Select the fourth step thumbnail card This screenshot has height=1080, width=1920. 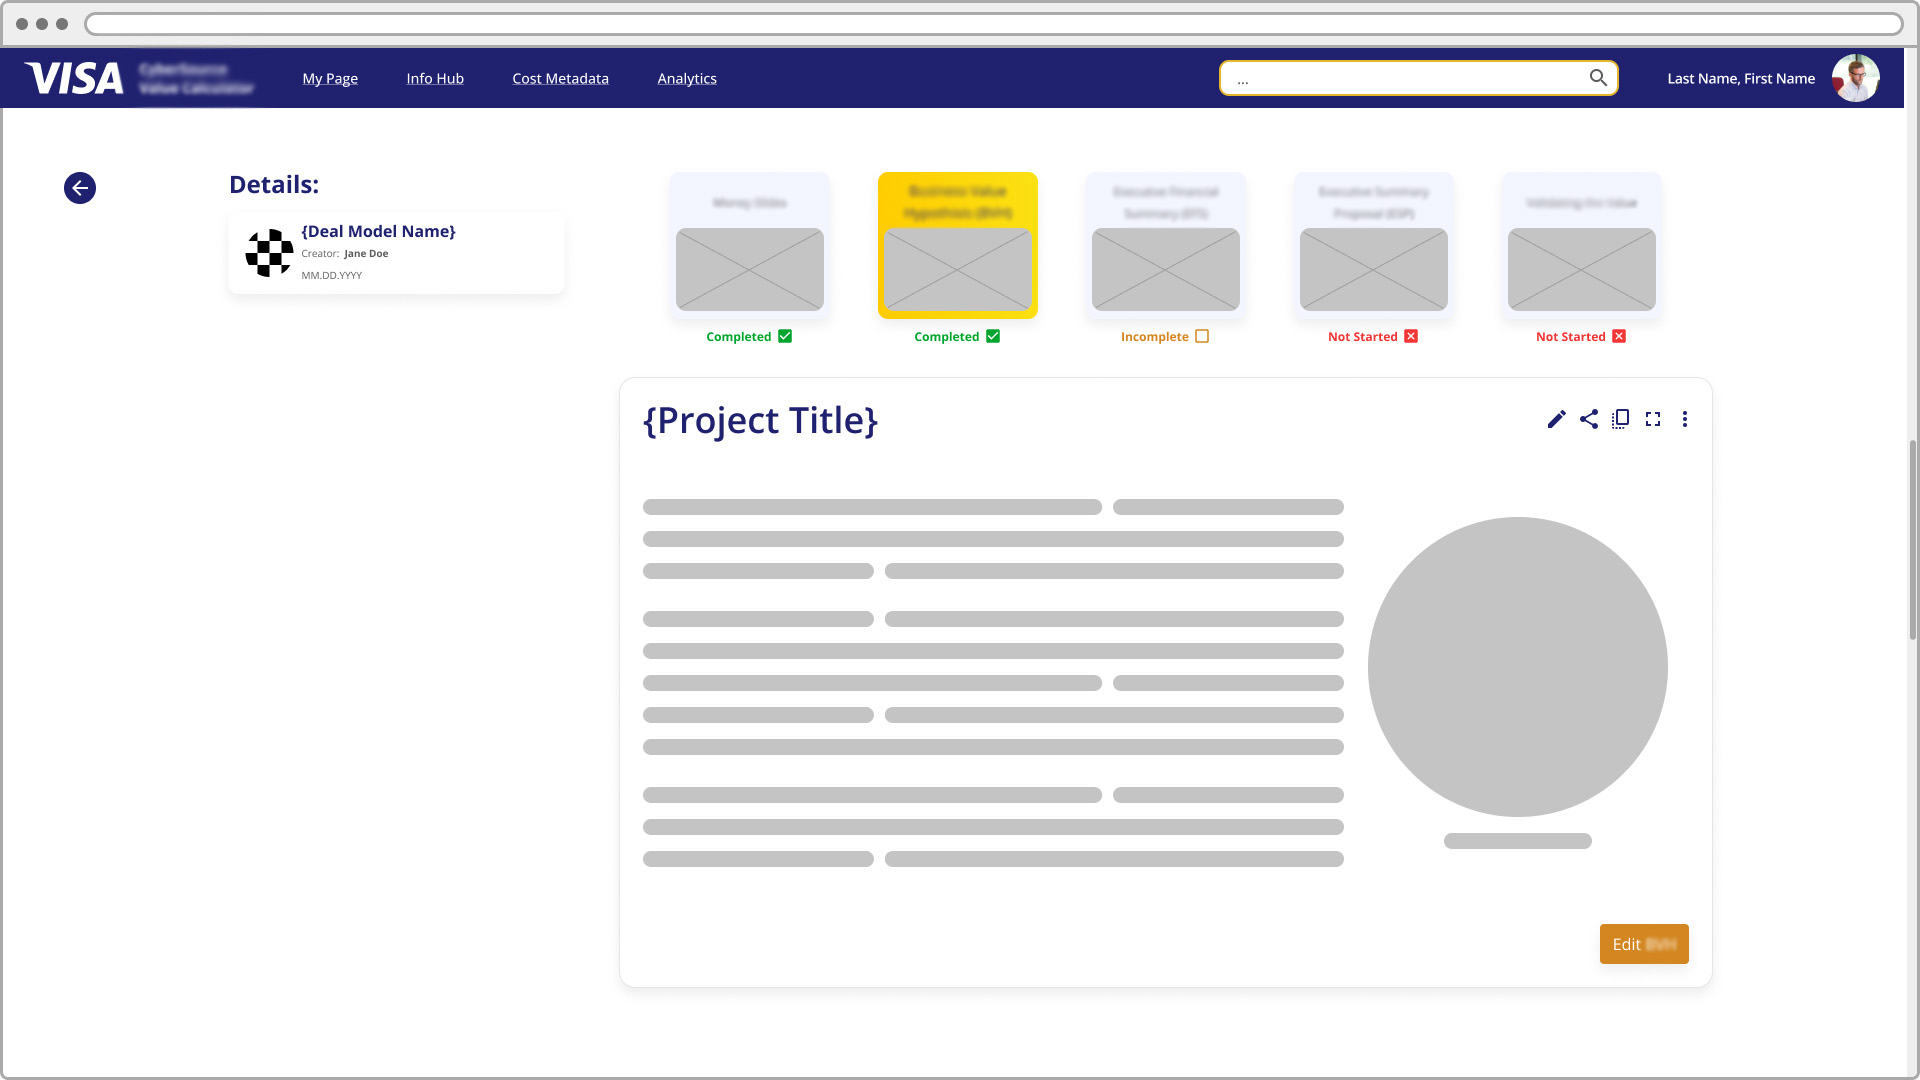click(x=1374, y=246)
